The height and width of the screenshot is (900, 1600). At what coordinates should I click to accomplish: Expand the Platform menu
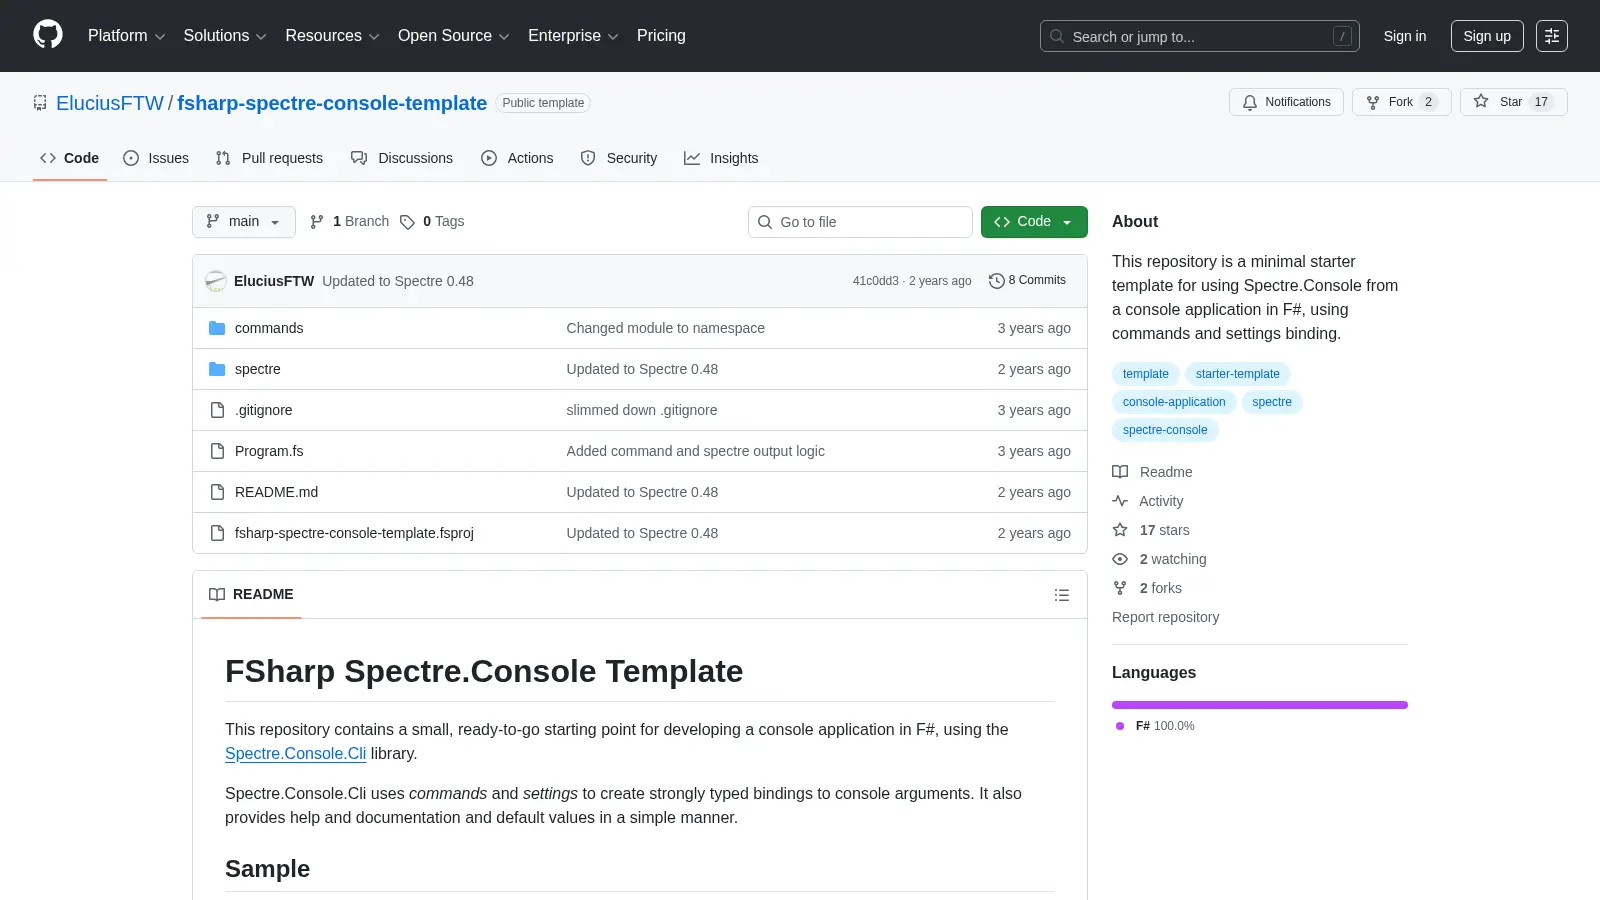pos(126,36)
